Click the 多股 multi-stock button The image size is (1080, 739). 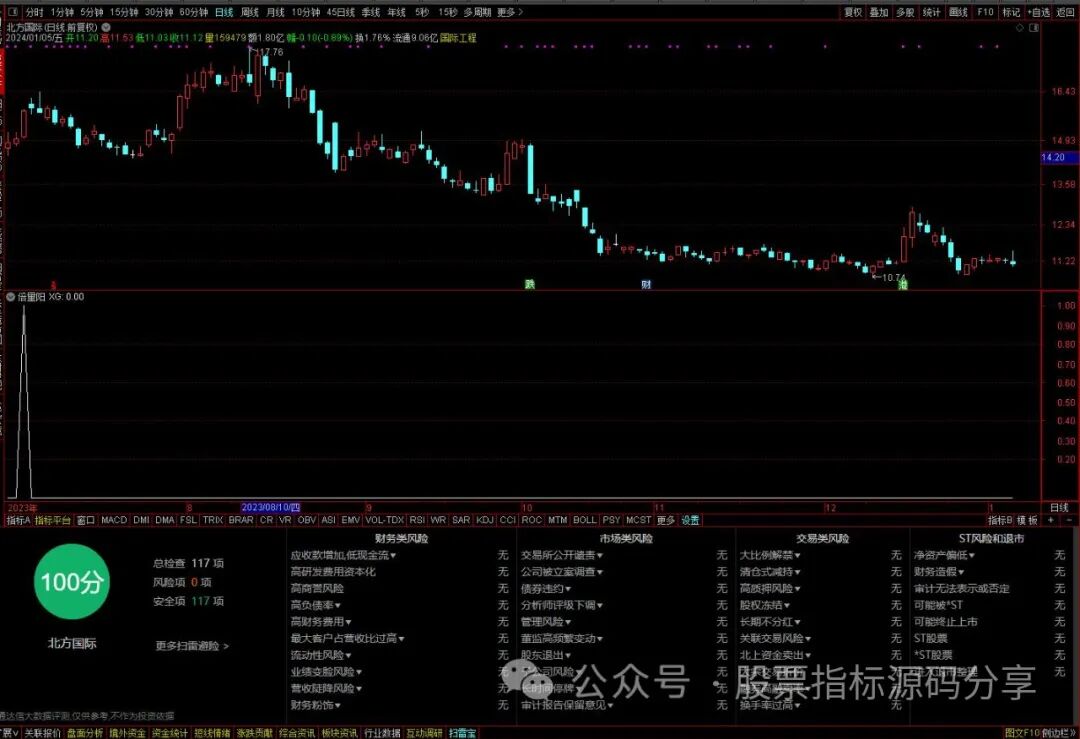905,12
